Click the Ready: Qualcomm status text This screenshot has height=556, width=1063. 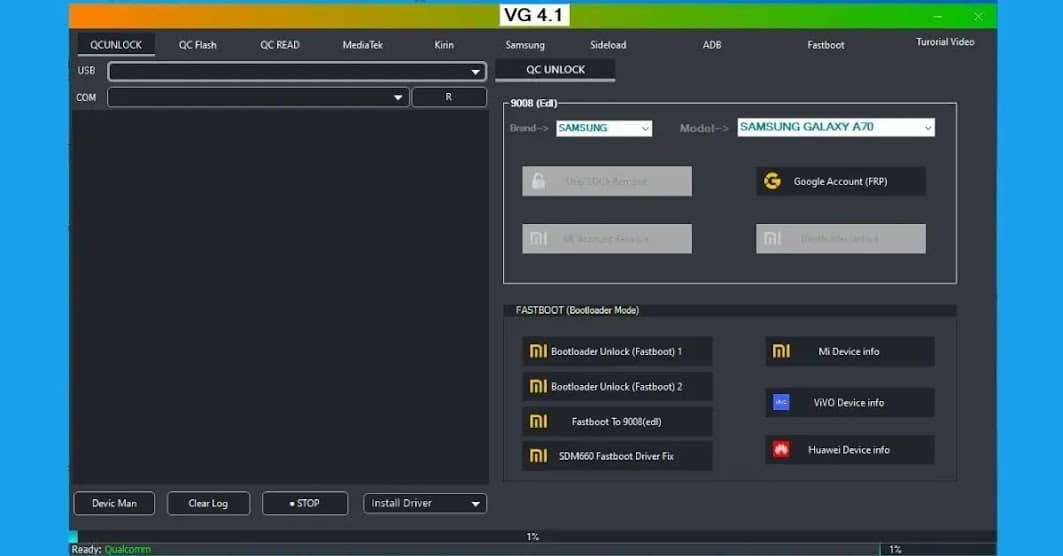point(111,549)
